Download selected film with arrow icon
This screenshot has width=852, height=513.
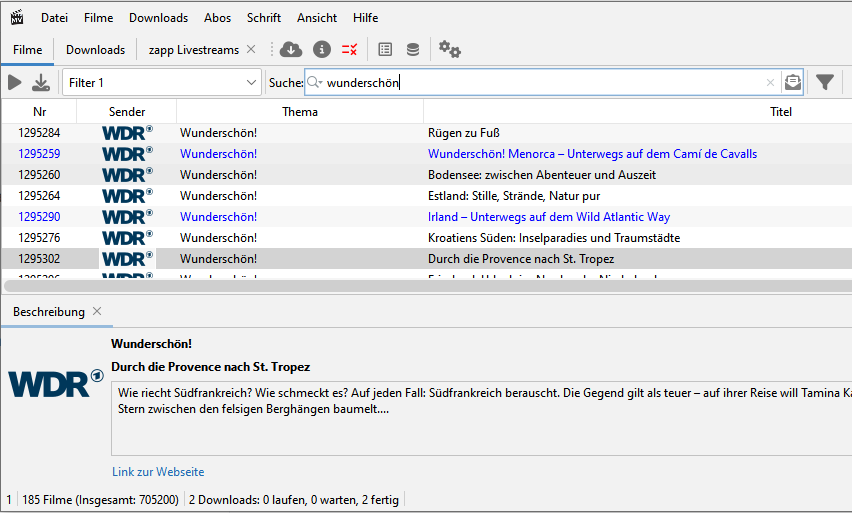click(41, 83)
